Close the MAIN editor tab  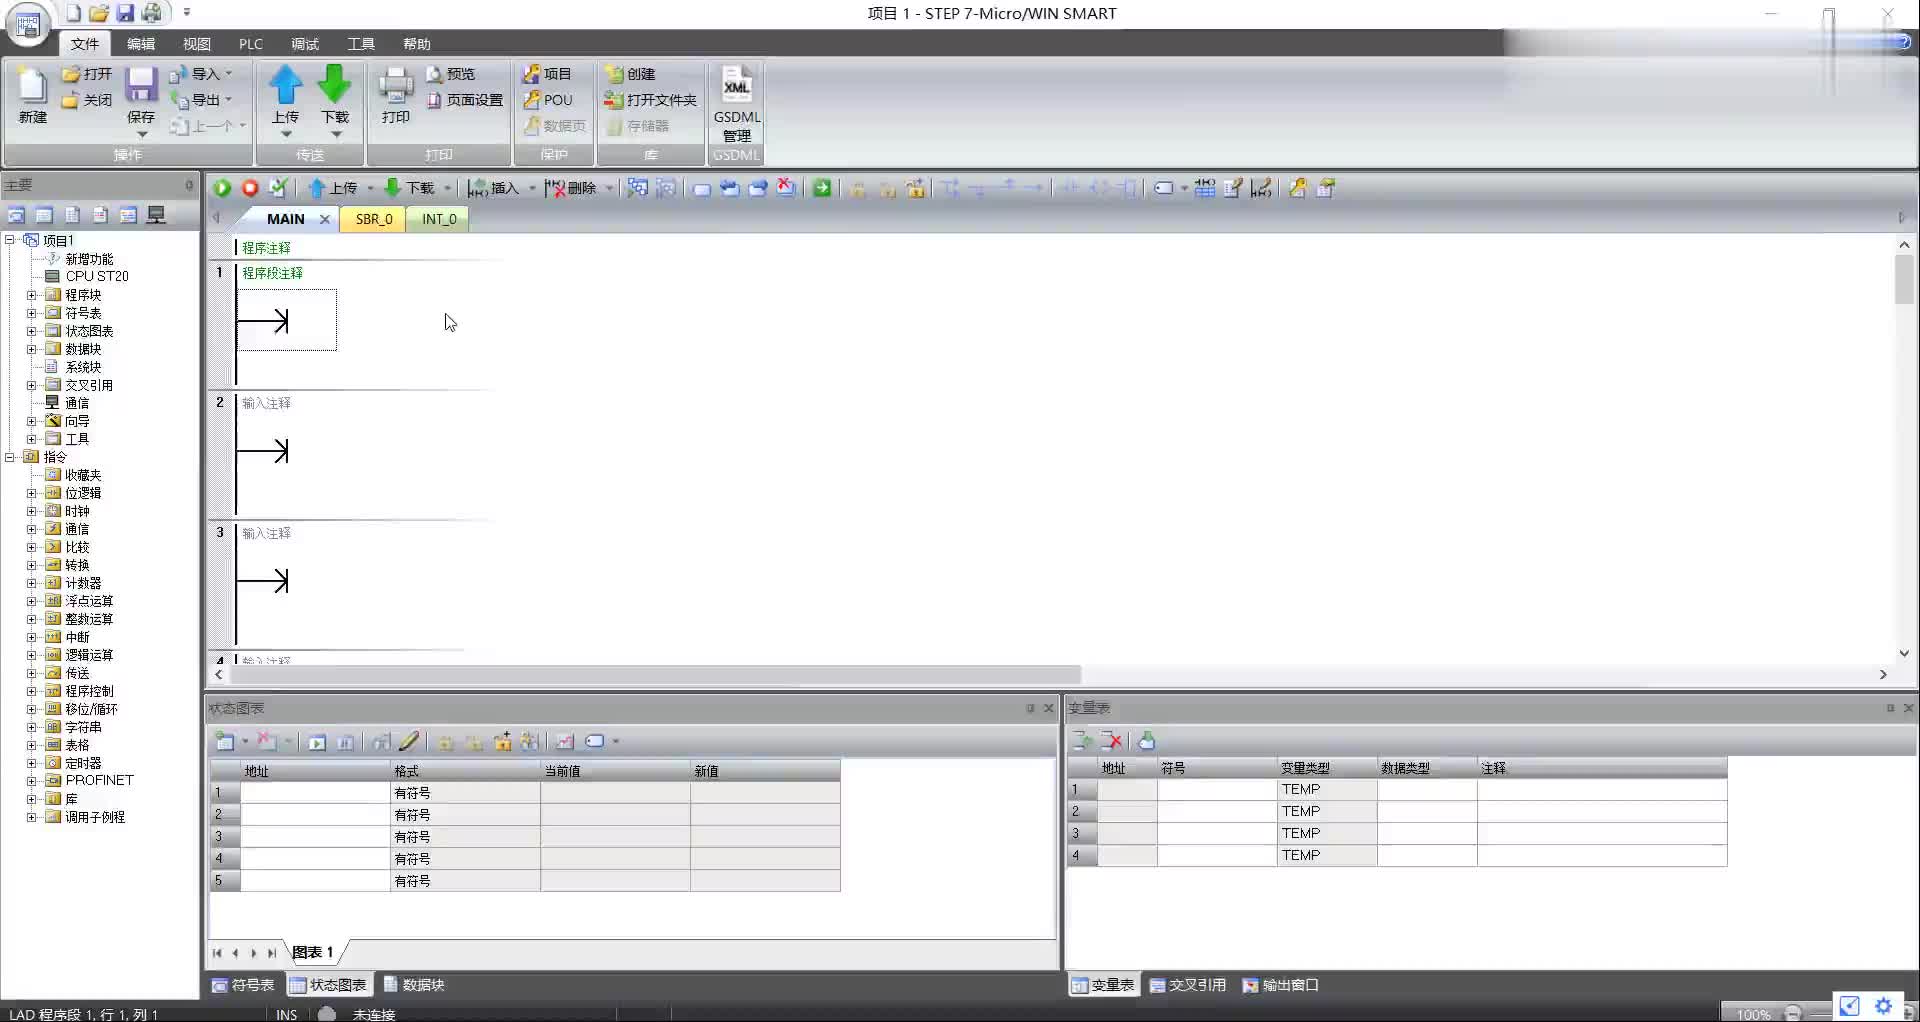(324, 219)
